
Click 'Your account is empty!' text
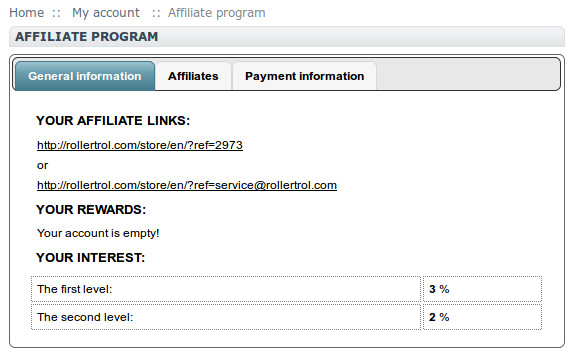click(x=98, y=233)
